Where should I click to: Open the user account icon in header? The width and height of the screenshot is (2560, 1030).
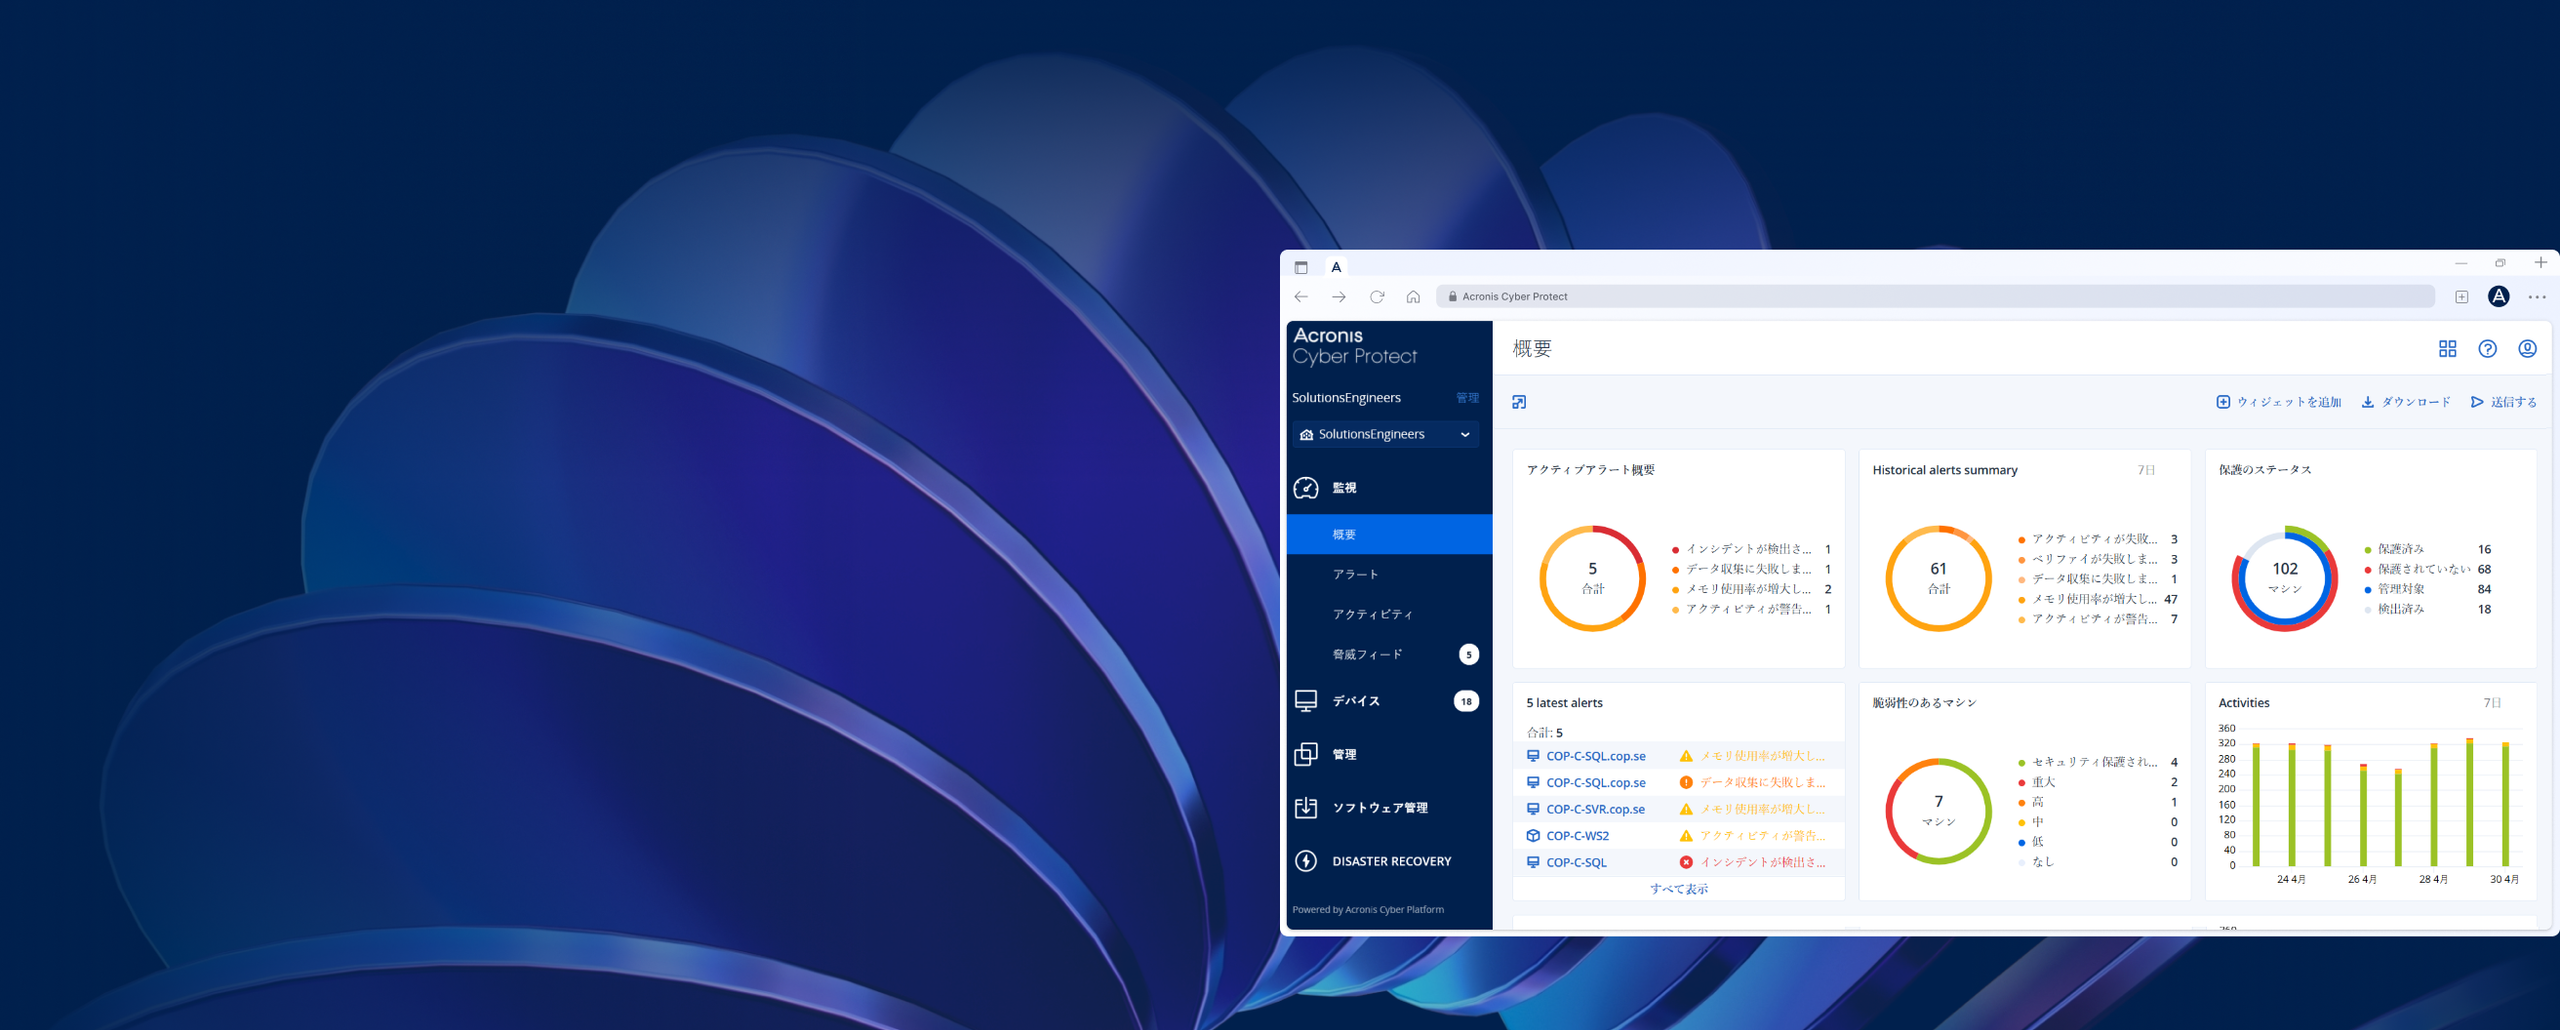(2527, 349)
